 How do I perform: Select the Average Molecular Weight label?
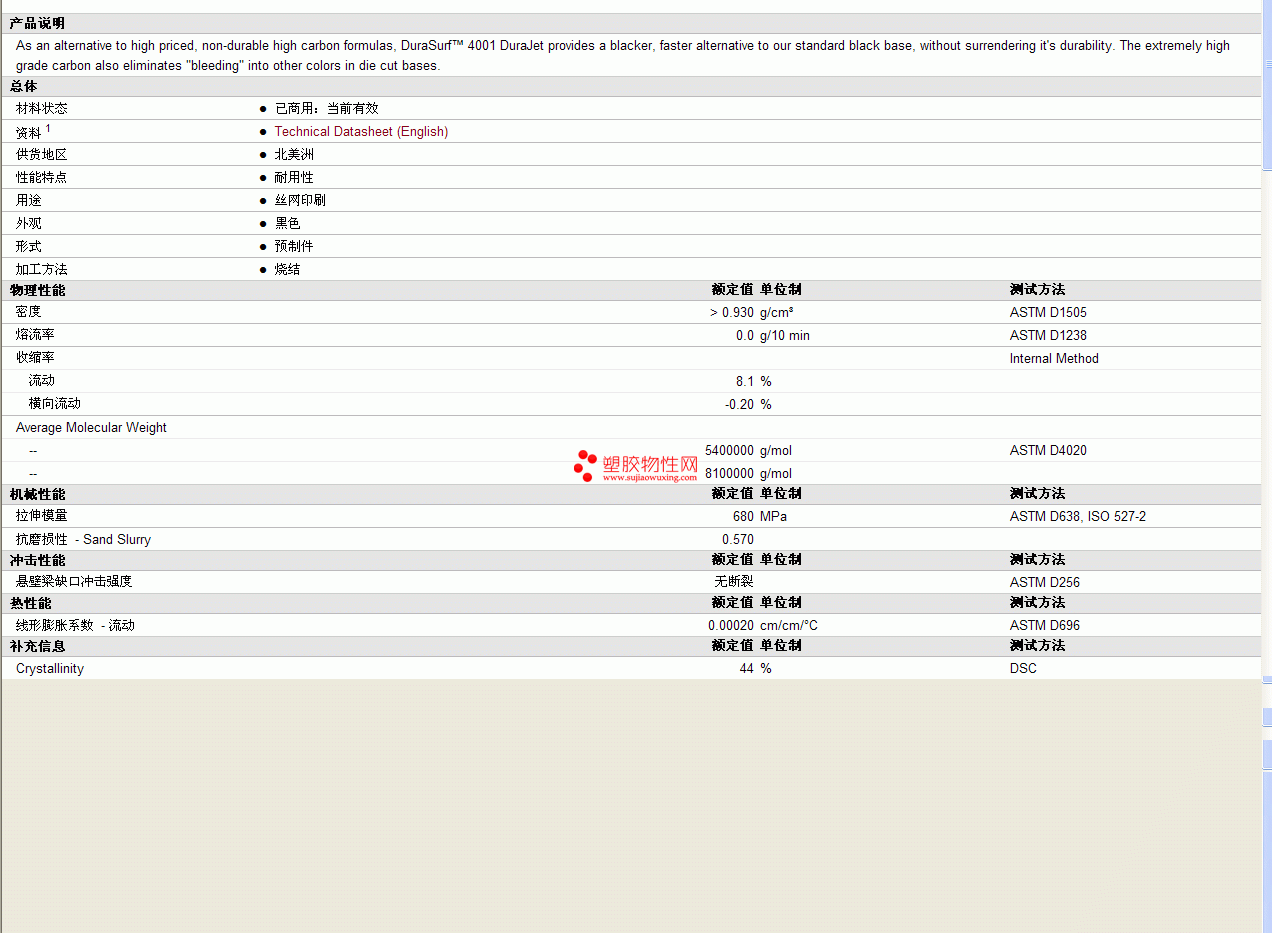tap(91, 427)
